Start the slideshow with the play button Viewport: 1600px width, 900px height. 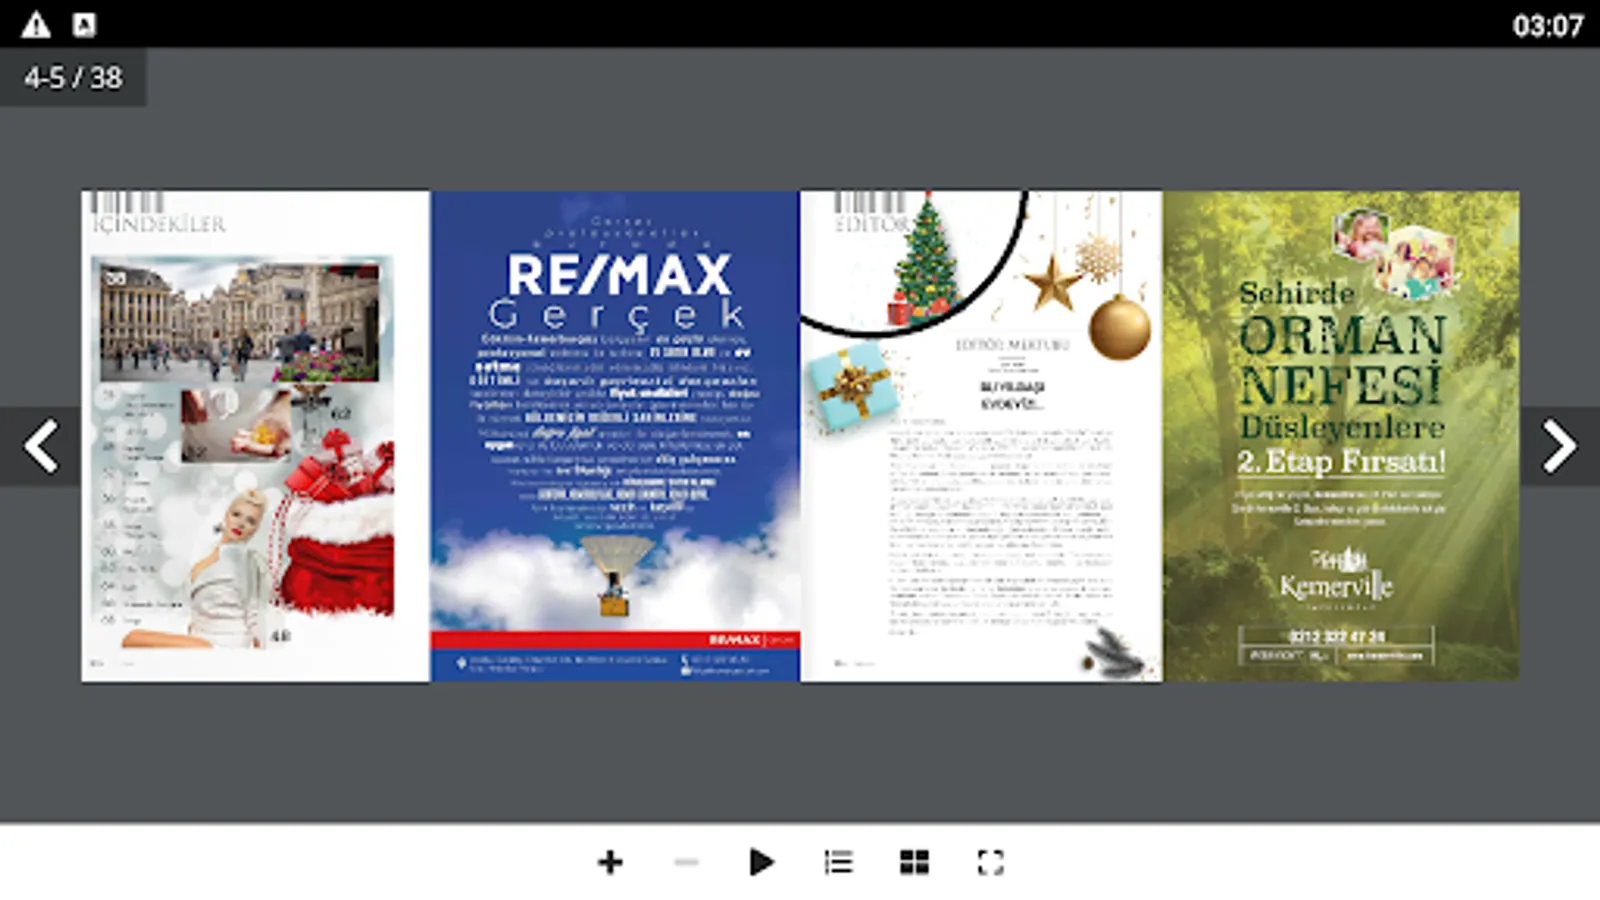[761, 862]
